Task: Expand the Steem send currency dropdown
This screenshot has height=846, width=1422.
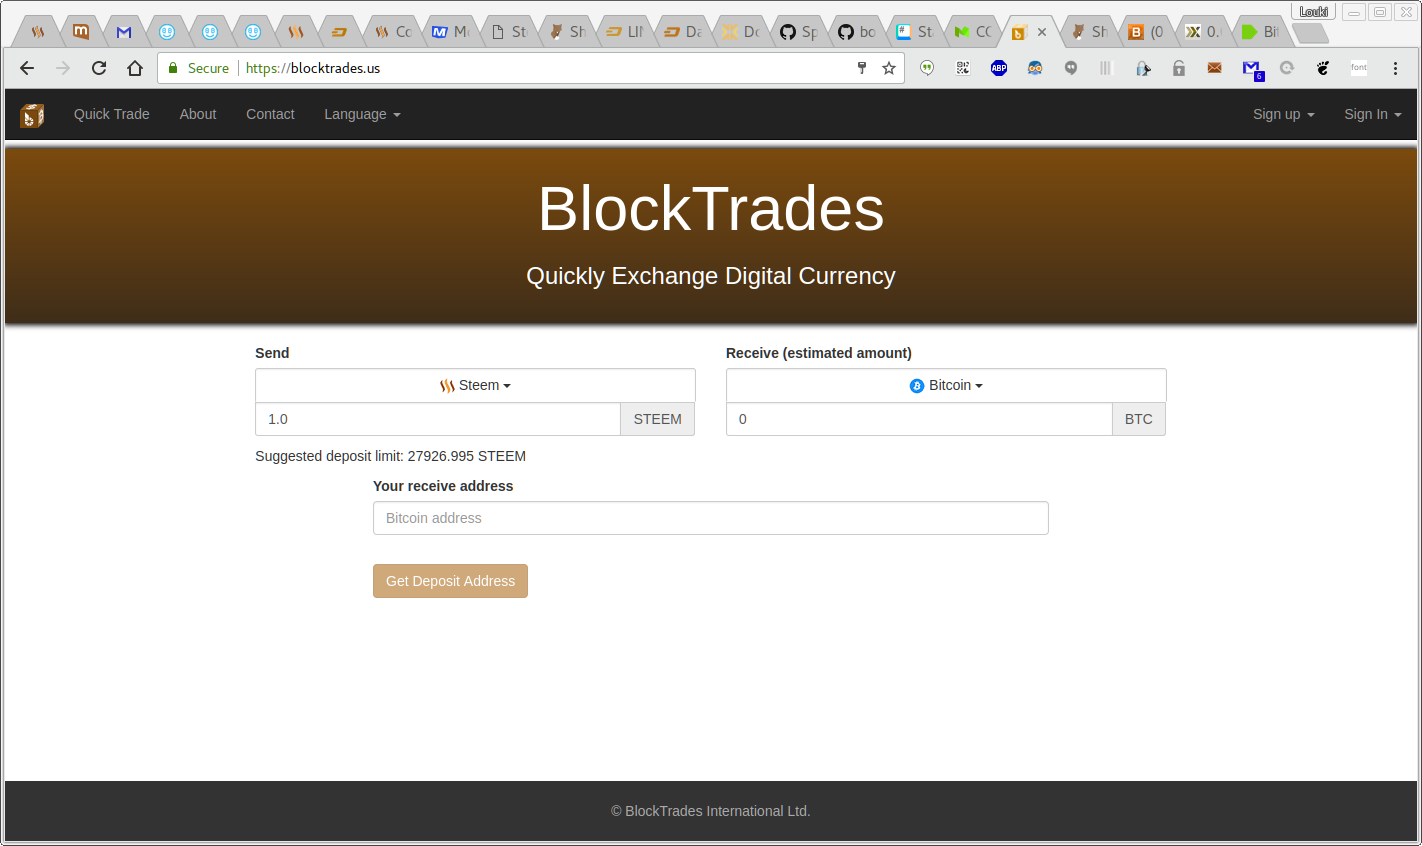Action: pyautogui.click(x=475, y=385)
